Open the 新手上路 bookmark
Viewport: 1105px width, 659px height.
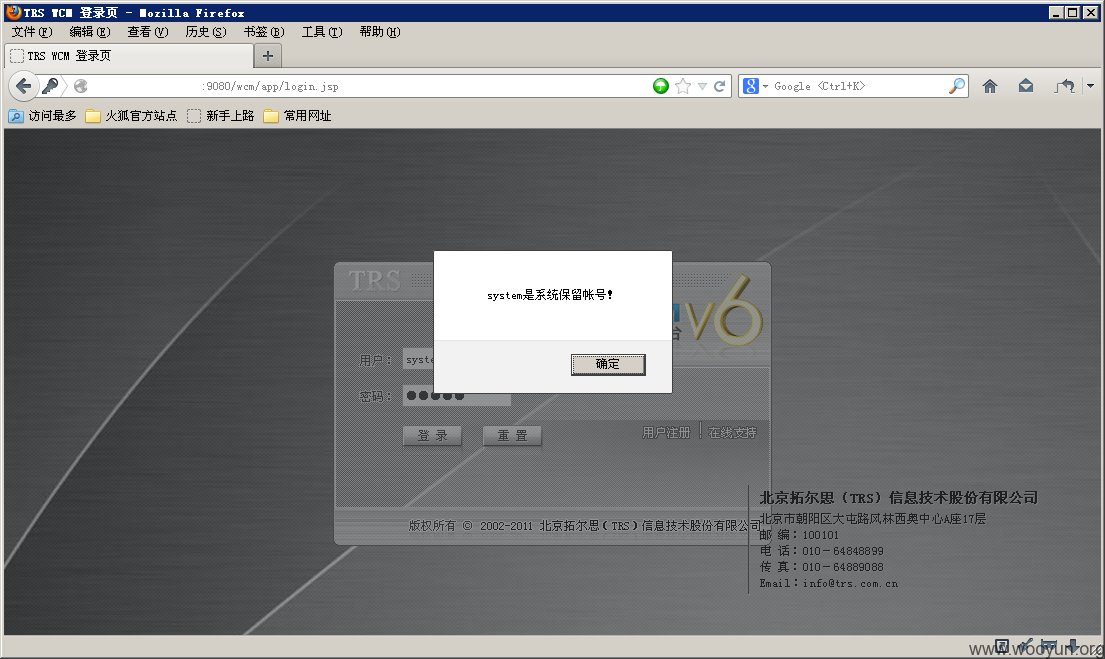click(221, 116)
